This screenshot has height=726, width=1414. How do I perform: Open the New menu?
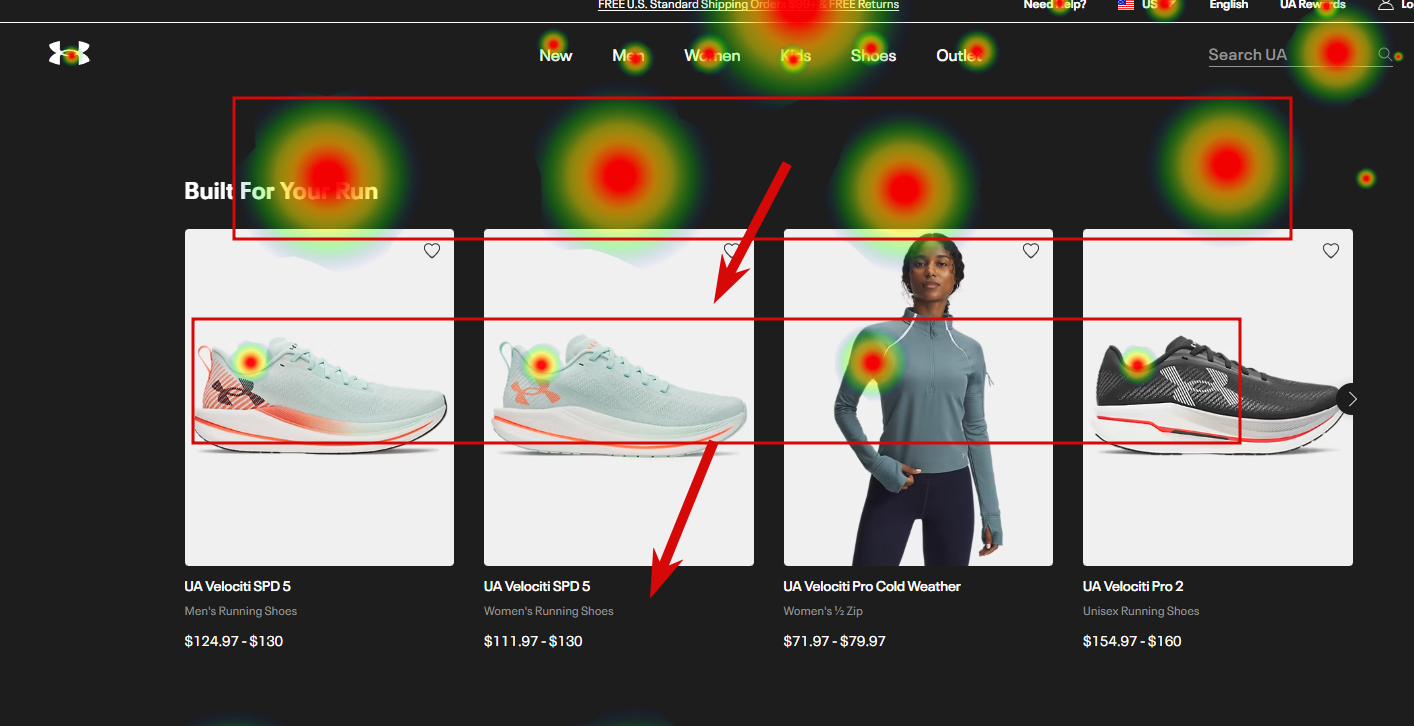pos(556,55)
